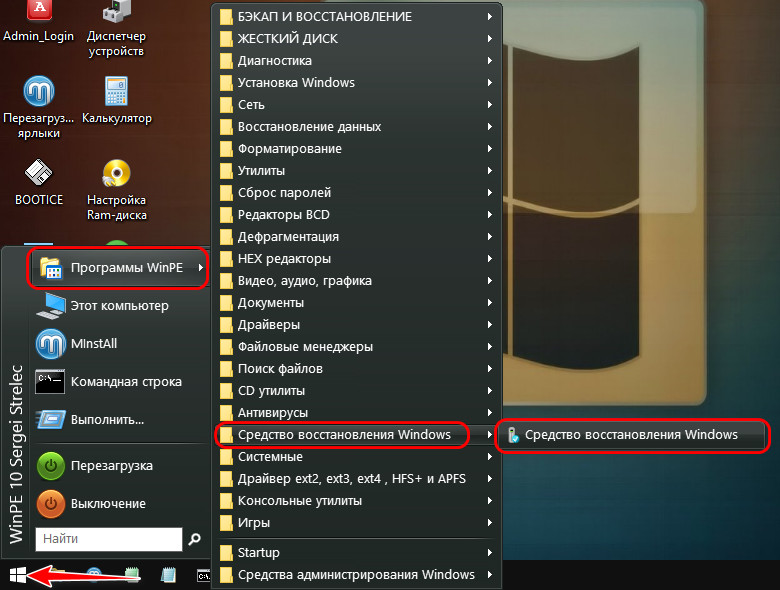The width and height of the screenshot is (780, 590).
Task: Click the Перезагрузка label
Action: (112, 466)
